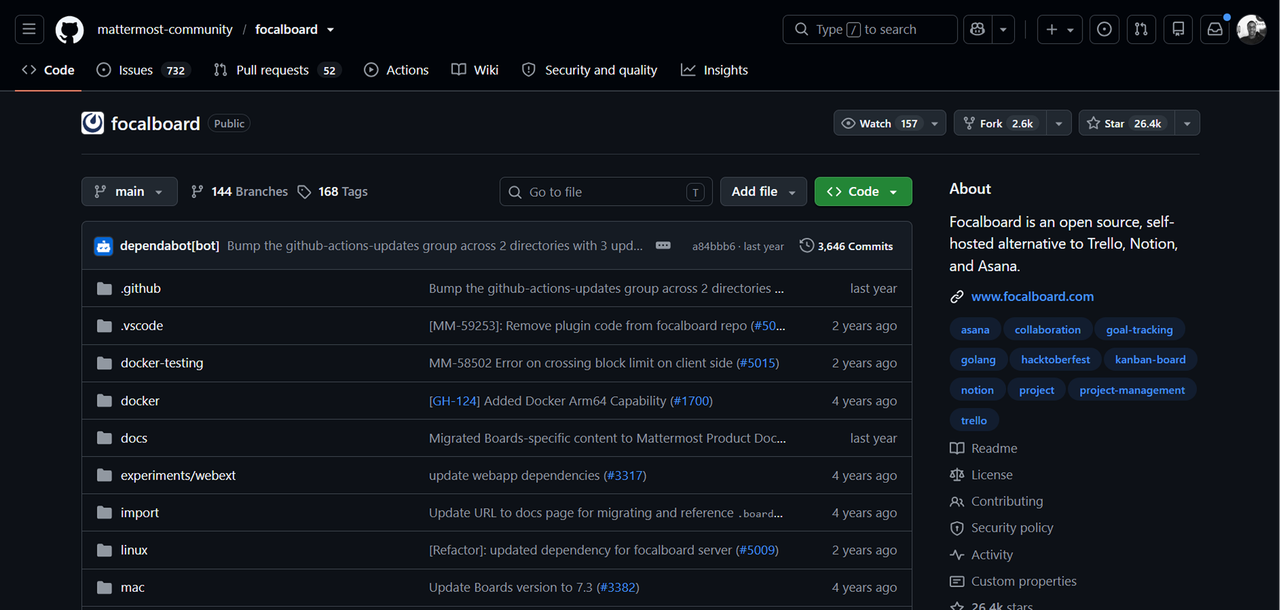Open the 144 Branches link

coord(239,191)
